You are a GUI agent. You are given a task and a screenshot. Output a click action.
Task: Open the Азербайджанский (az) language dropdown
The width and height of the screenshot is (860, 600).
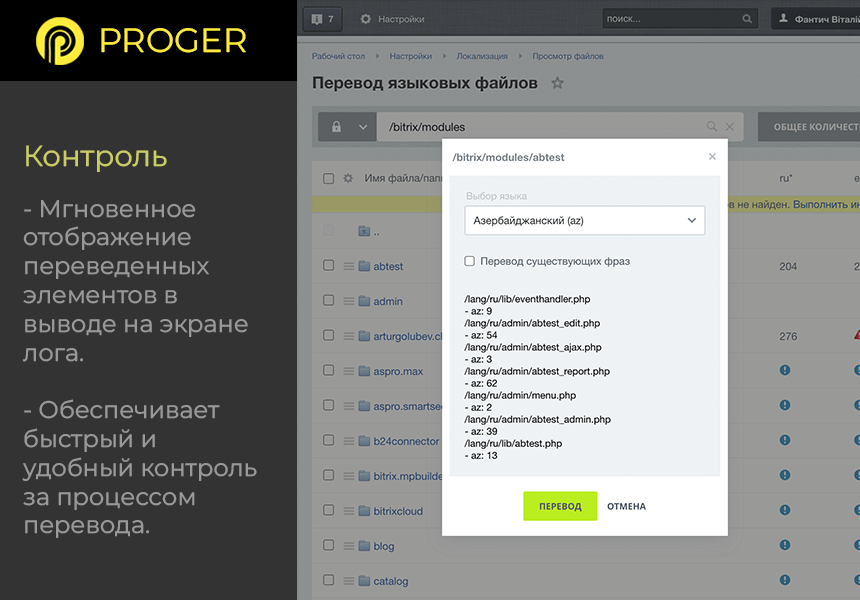tap(584, 220)
